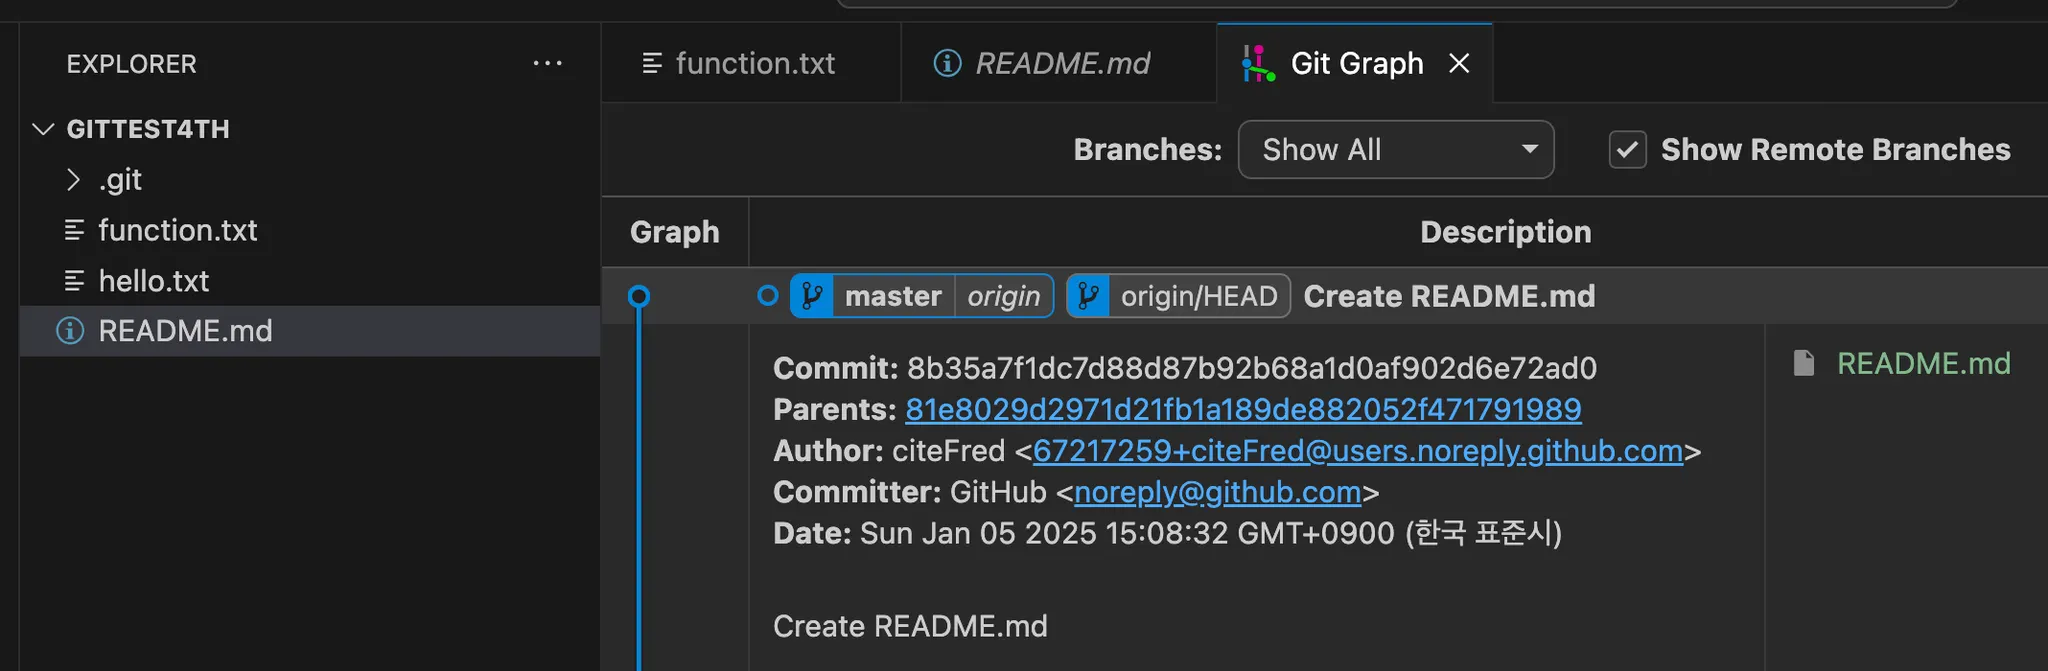Click the function.txt tab file icon
This screenshot has height=671, width=2048.
click(652, 64)
